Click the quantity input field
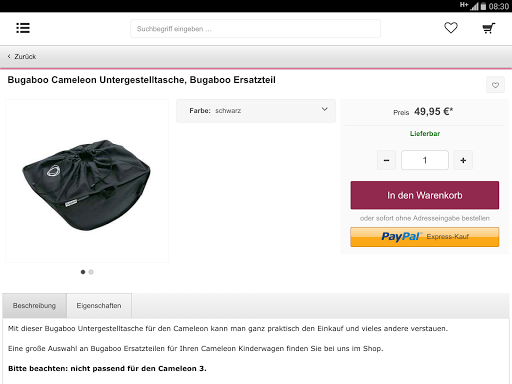 [x=425, y=160]
